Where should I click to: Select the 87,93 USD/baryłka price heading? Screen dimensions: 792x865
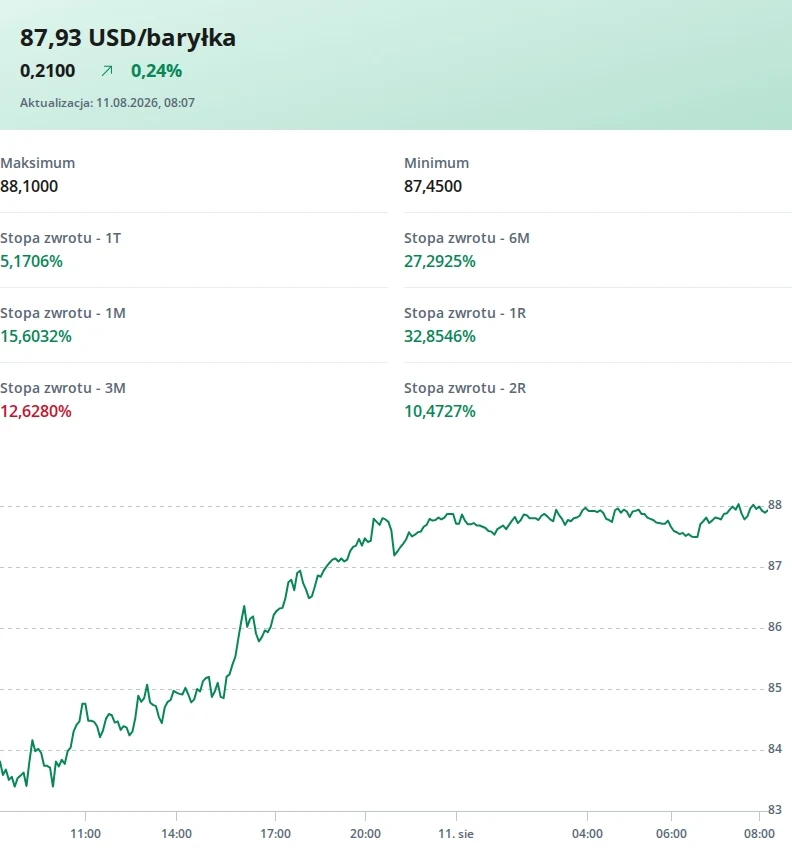128,38
